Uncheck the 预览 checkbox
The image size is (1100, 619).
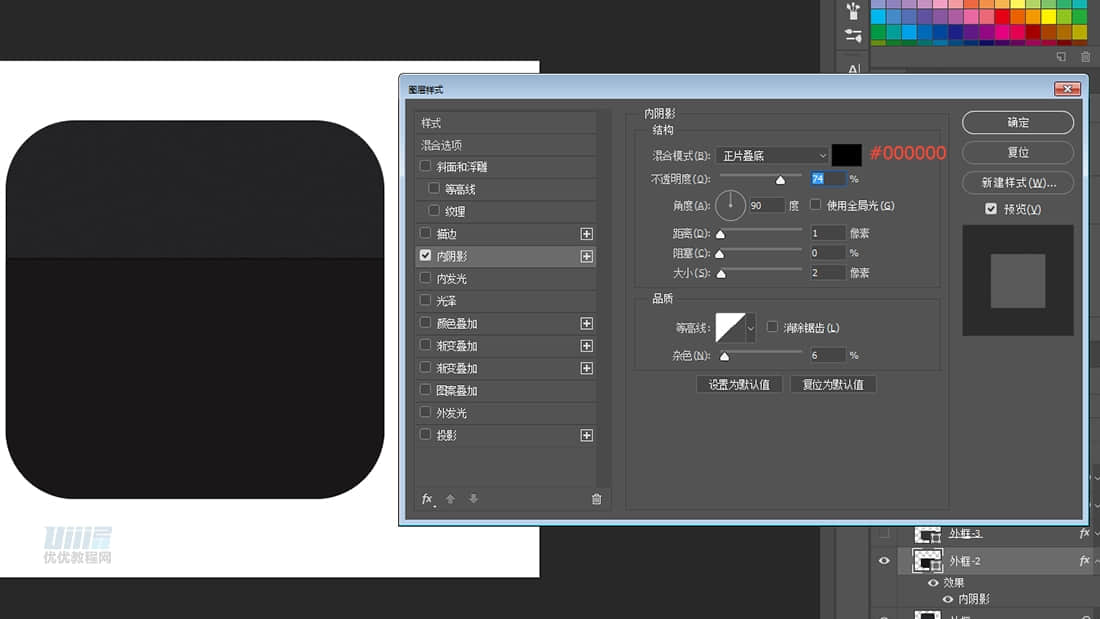[991, 209]
